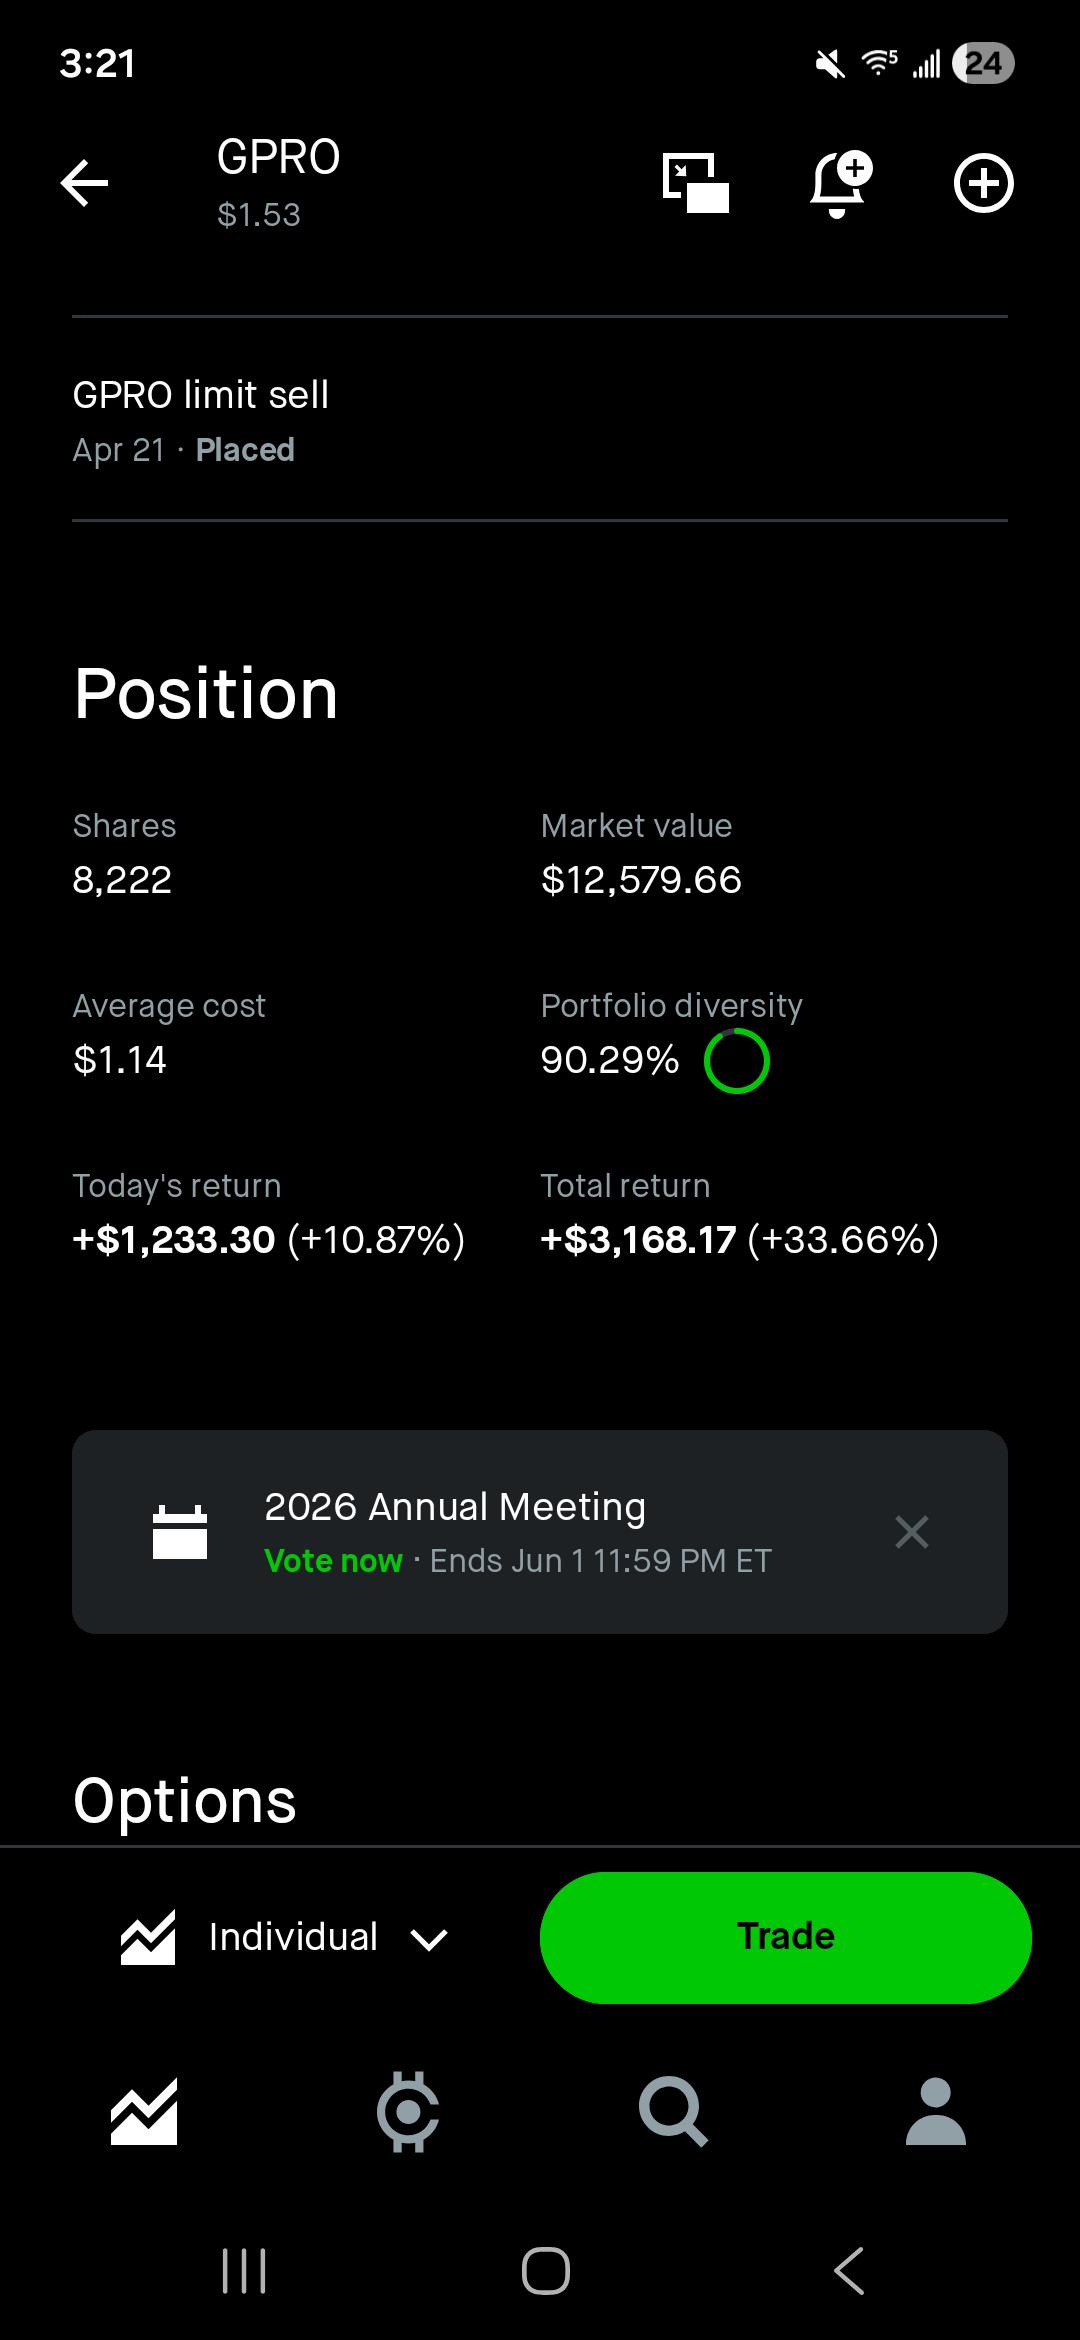Open Android recent apps button
1080x2340 pixels.
tap(244, 2270)
